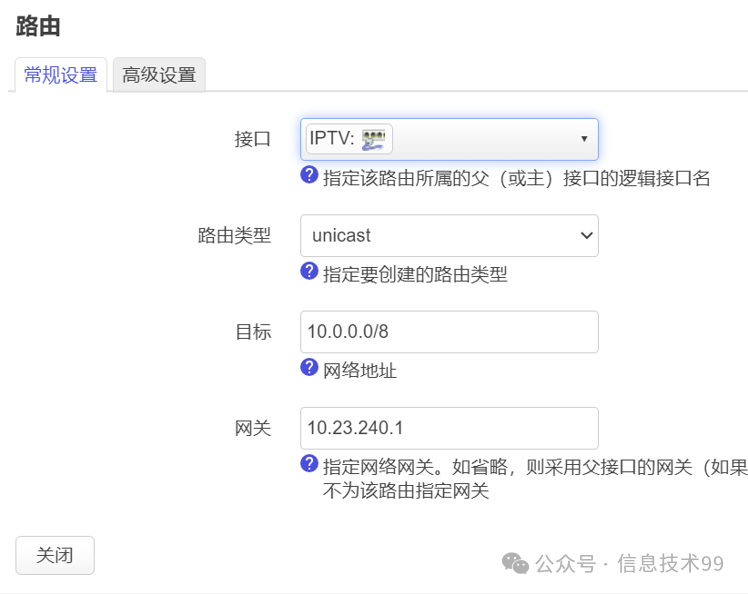Click the IPTV interface network icon
The width and height of the screenshot is (748, 594).
[x=373, y=139]
